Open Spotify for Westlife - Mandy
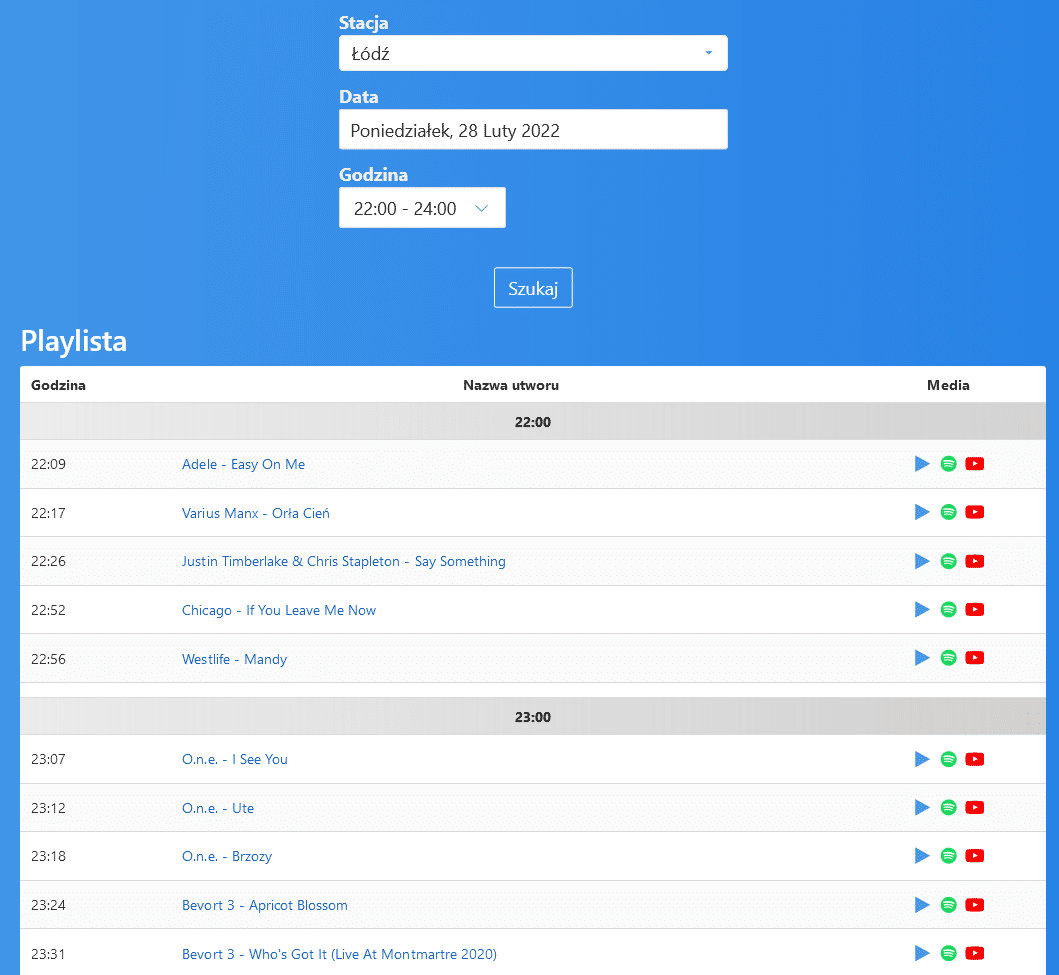Screen dimensions: 1059x975 tap(948, 658)
